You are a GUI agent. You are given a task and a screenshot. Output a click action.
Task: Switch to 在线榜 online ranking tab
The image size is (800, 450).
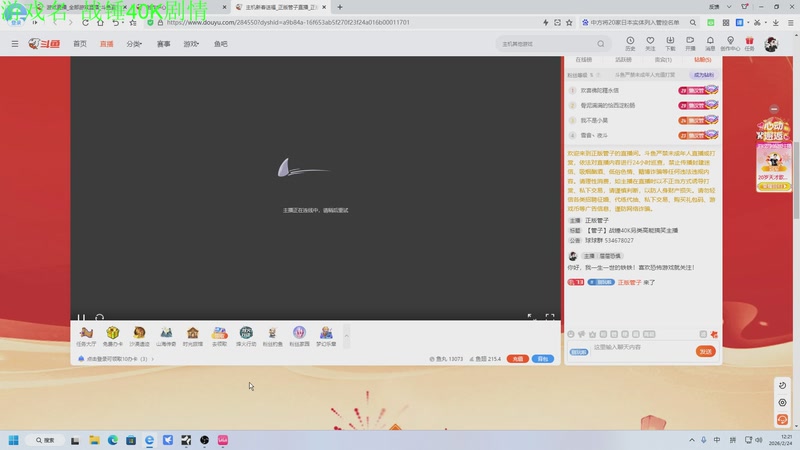584,60
